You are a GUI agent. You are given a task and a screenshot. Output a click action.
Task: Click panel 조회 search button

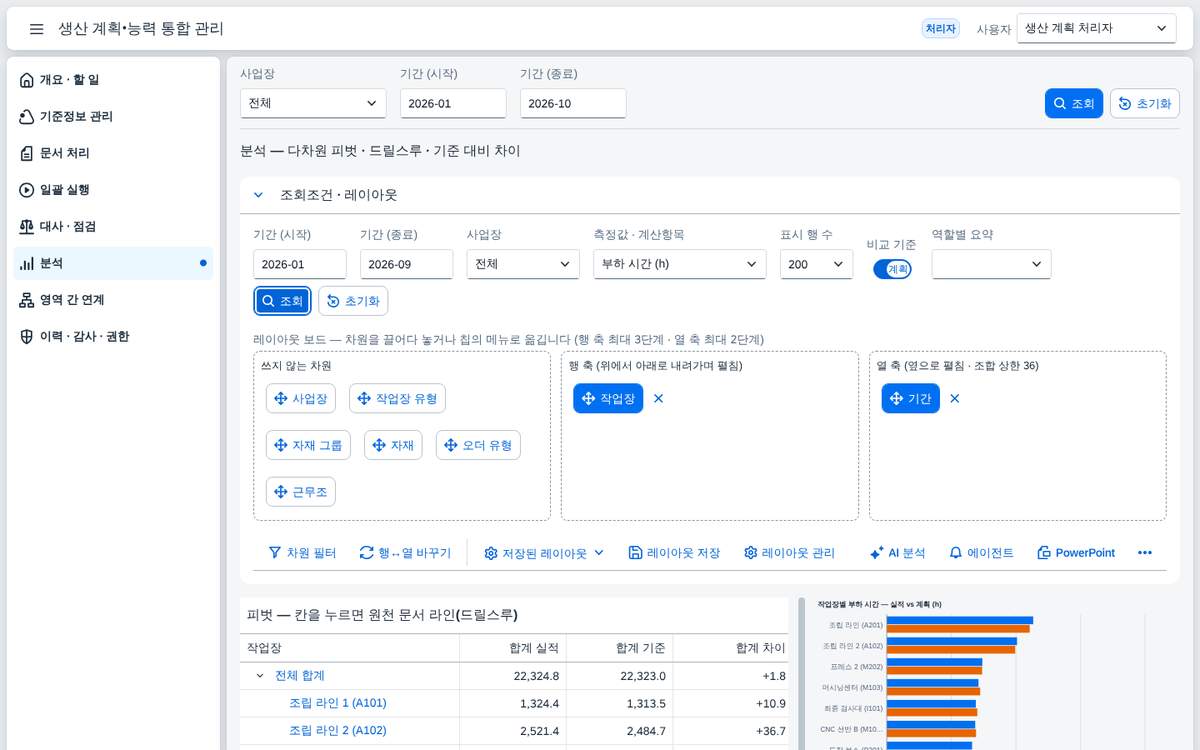(282, 301)
